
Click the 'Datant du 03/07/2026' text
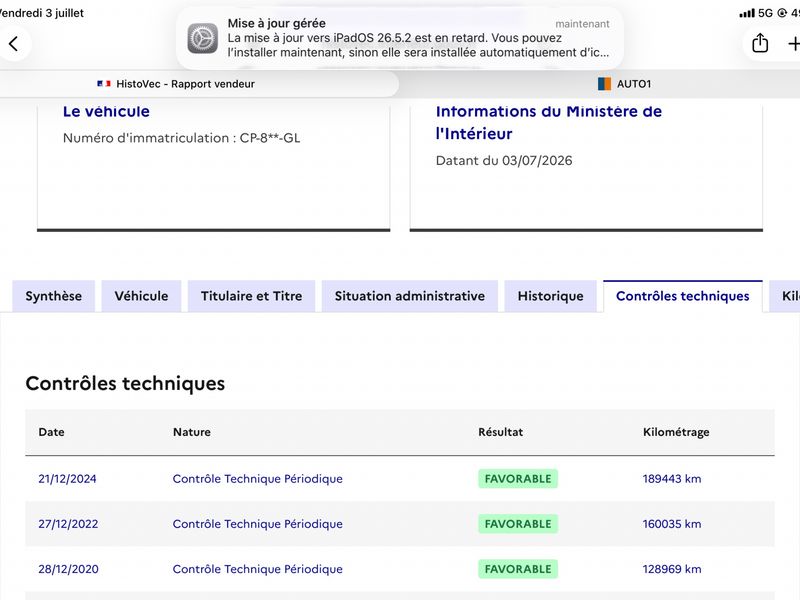[x=504, y=161]
